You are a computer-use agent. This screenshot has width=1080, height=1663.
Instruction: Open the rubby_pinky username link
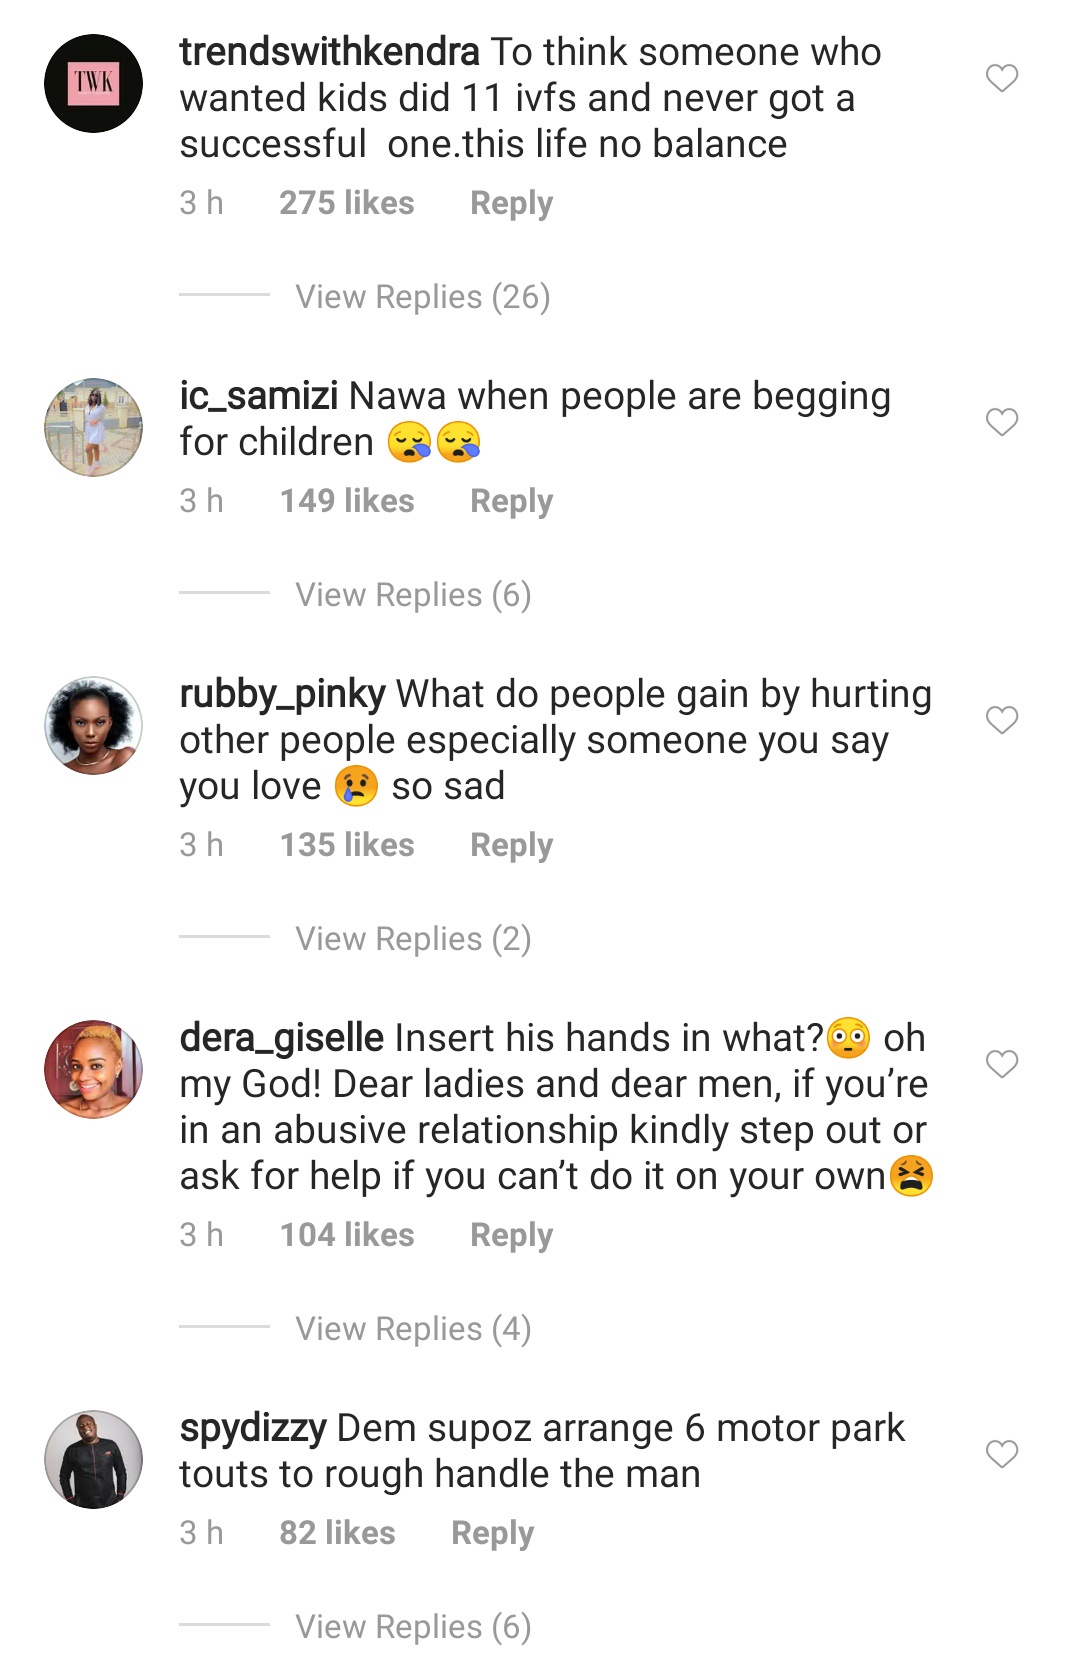point(282,694)
